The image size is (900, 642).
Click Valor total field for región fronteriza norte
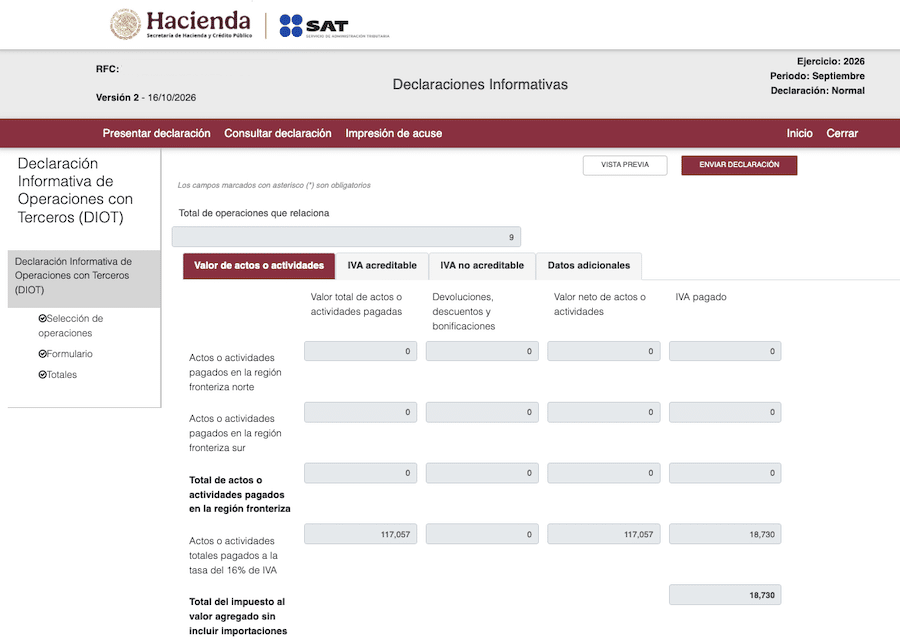pyautogui.click(x=360, y=351)
